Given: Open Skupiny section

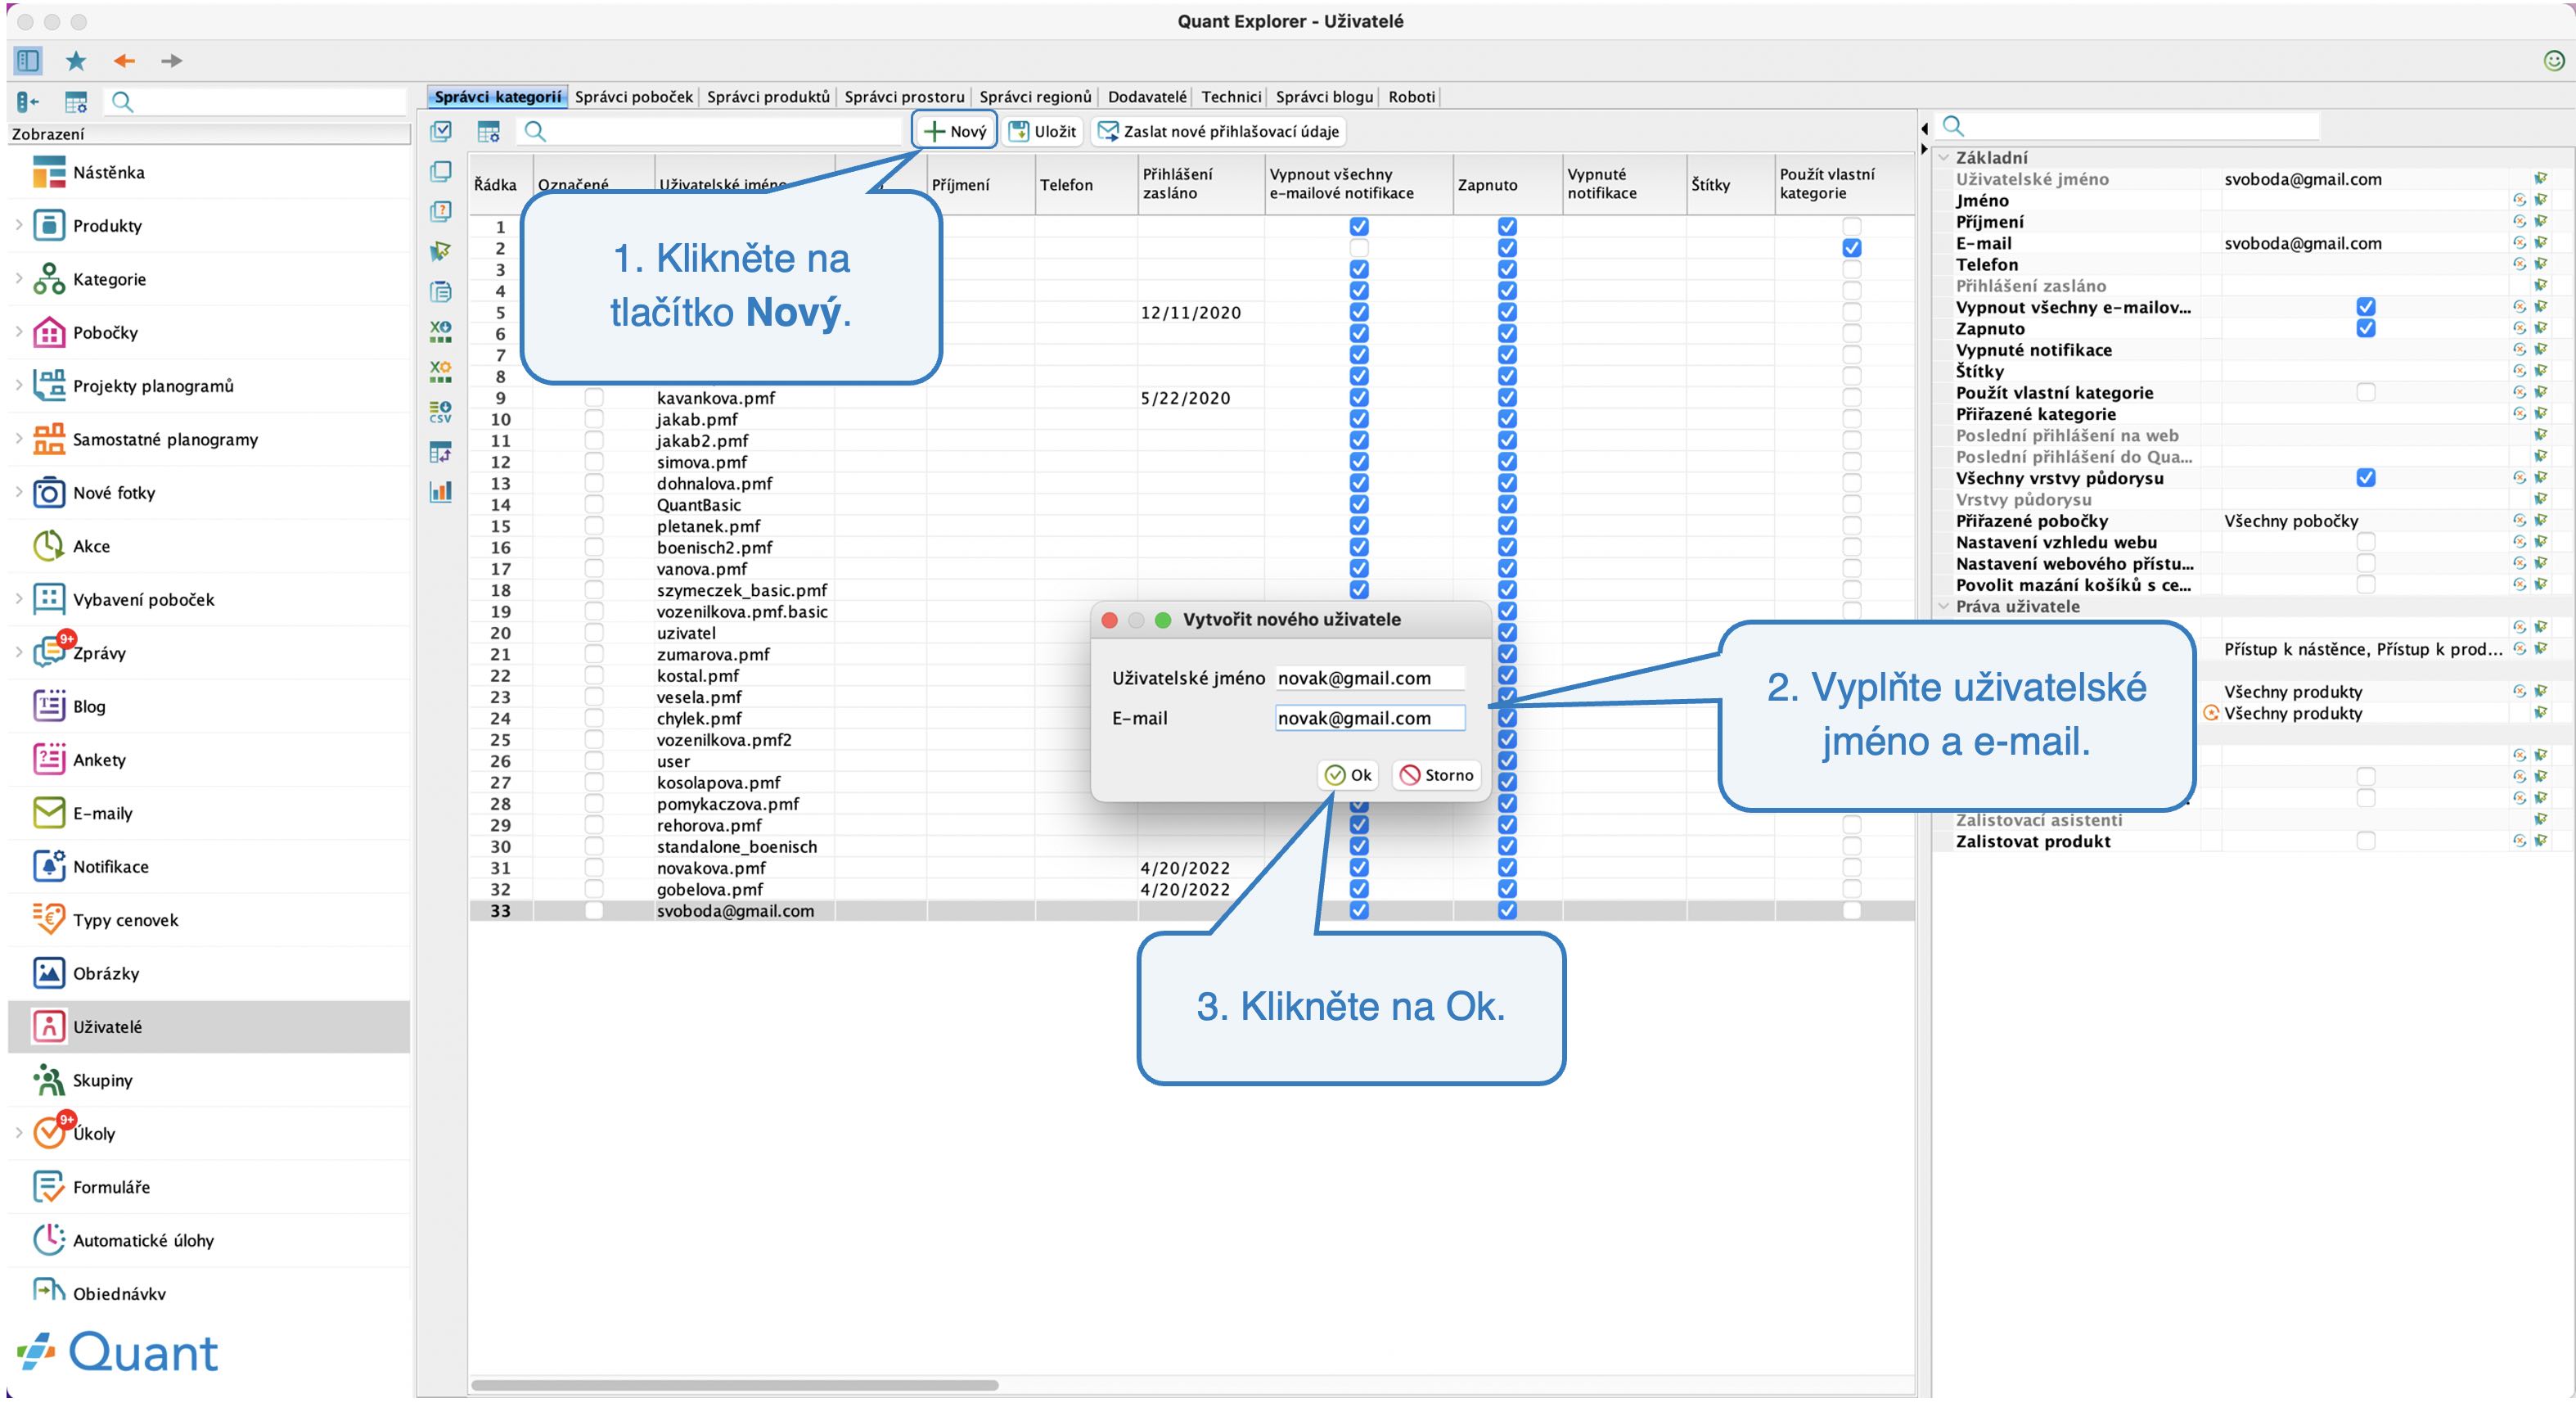Looking at the screenshot, I should tap(102, 1080).
